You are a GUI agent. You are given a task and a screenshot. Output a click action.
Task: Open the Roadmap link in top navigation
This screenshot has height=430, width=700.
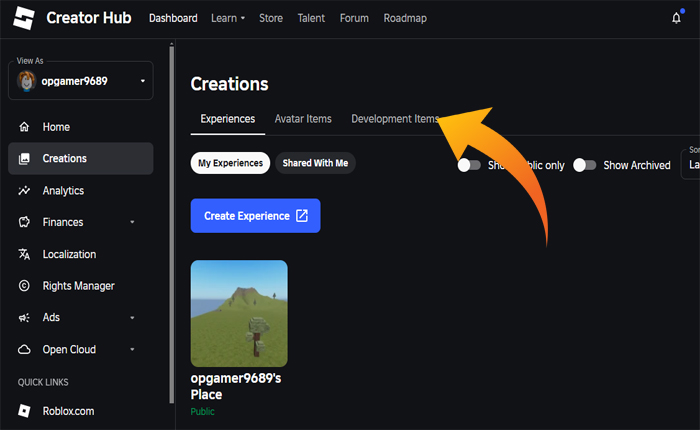pos(404,18)
